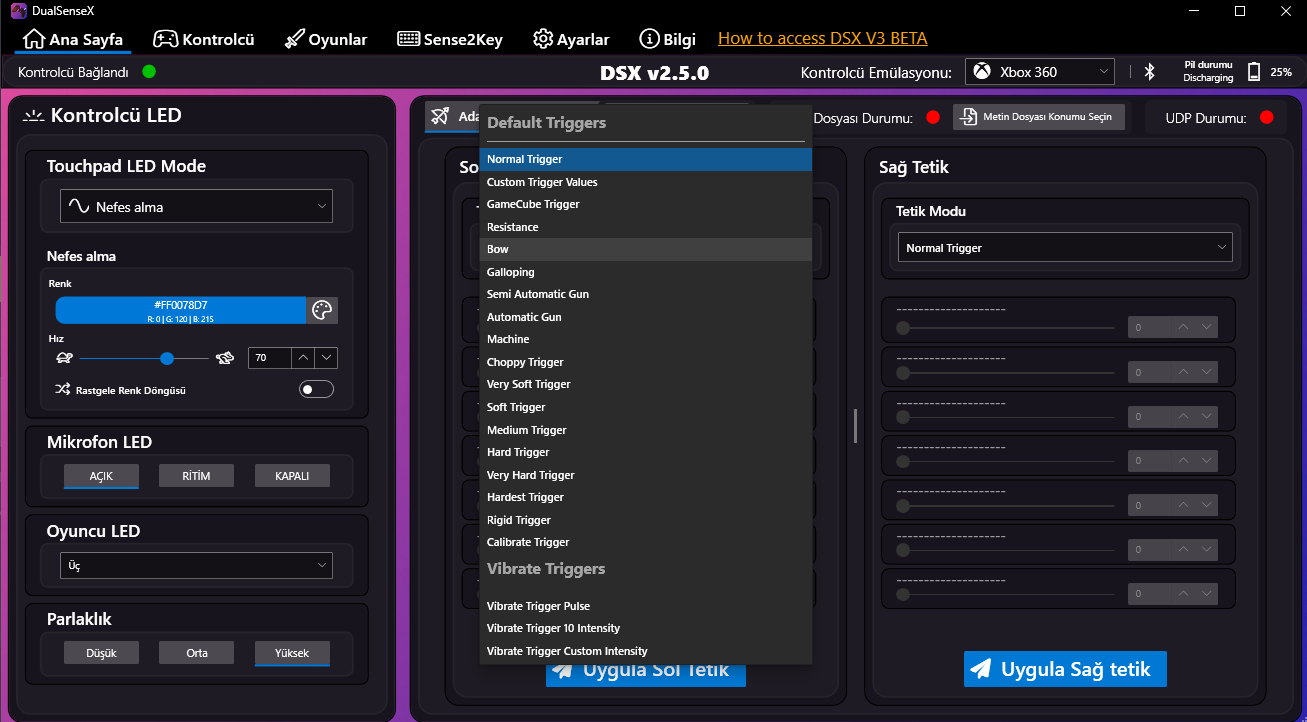Expand the Oyuncu LED dropdown showing Üç
Screen dimensions: 1307x722
(196, 565)
